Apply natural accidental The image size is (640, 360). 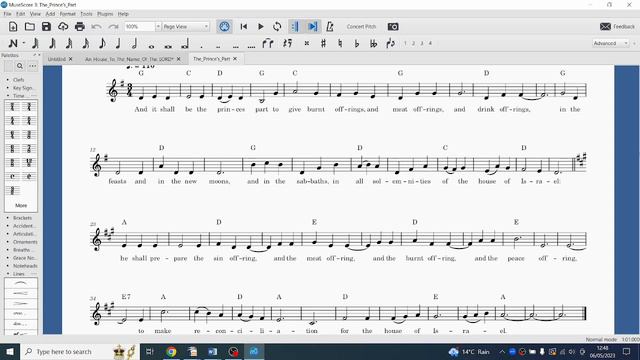tap(340, 43)
